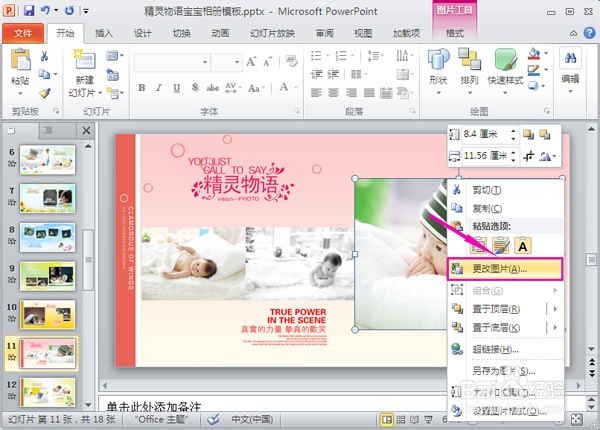600x430 pixels.
Task: Click the Decrease Font Size icon
Action: 267,62
